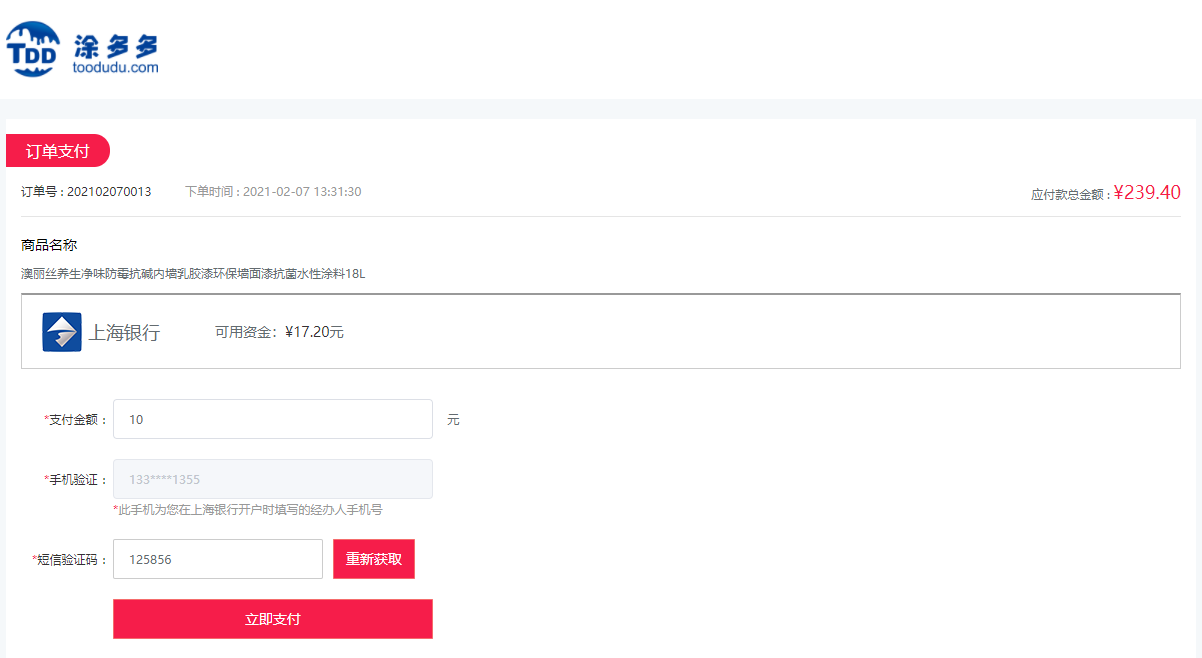This screenshot has width=1202, height=658.
Task: Click the 立即支付 pay now button
Action: [x=273, y=619]
